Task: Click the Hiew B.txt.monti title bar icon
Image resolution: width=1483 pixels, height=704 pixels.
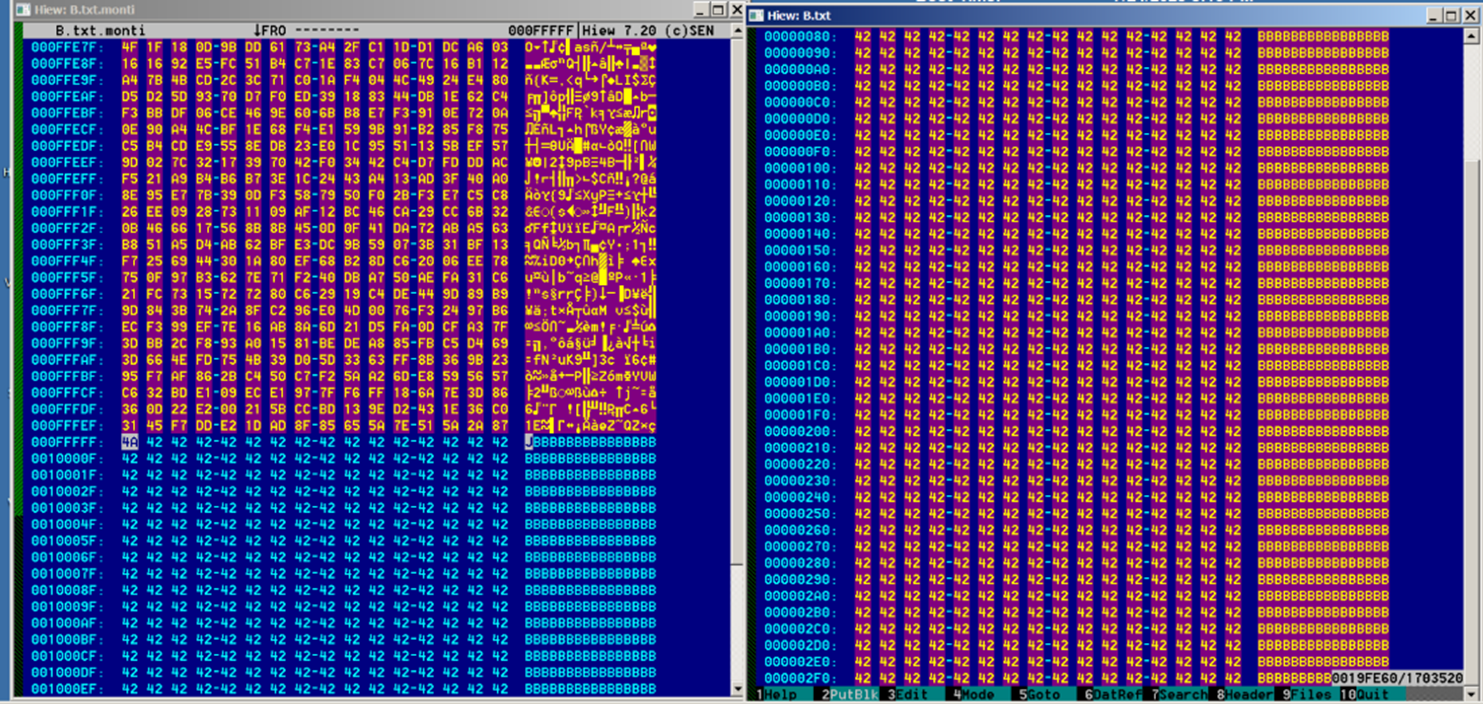Action: (23, 10)
